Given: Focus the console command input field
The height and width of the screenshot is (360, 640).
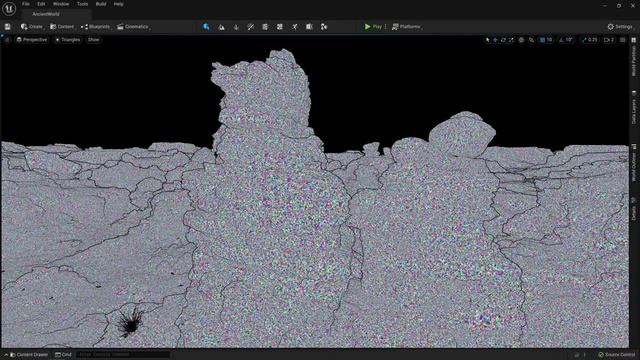Looking at the screenshot, I should (122, 355).
